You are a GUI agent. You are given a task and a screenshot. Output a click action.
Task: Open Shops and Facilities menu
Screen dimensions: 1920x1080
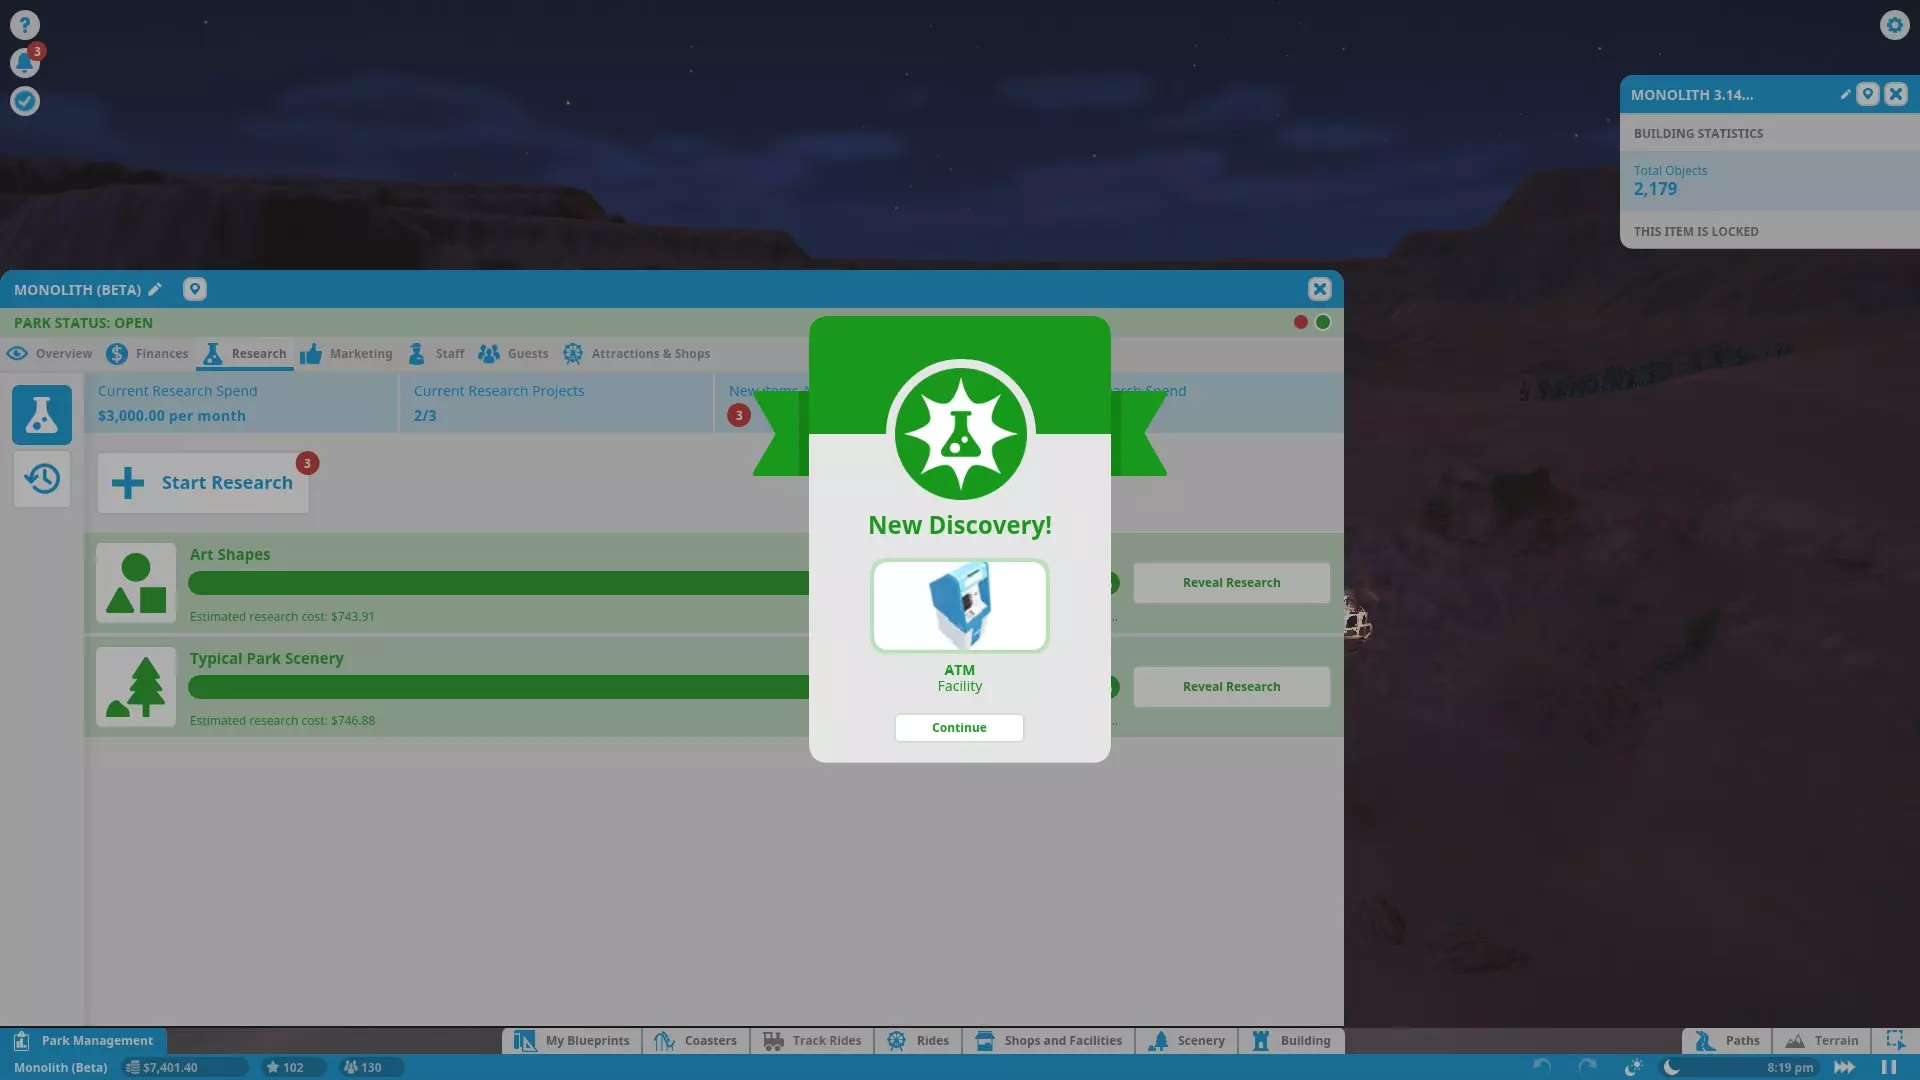1049,1040
